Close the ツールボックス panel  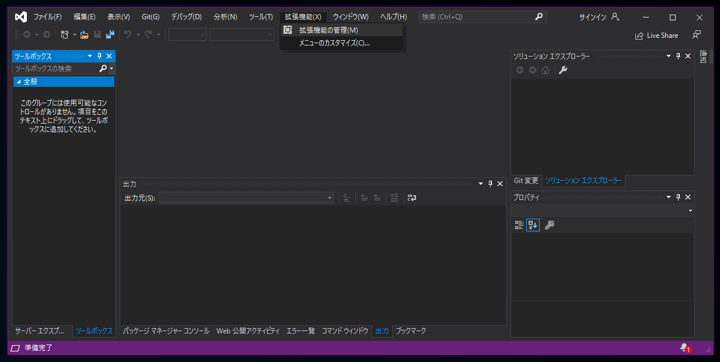coord(109,56)
